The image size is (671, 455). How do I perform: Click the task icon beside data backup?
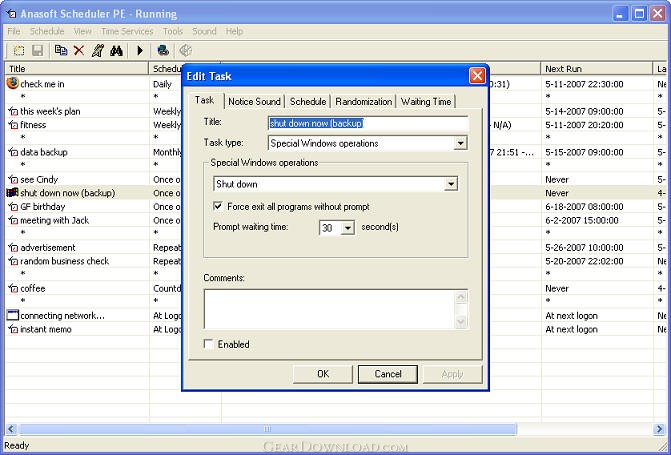tap(13, 152)
